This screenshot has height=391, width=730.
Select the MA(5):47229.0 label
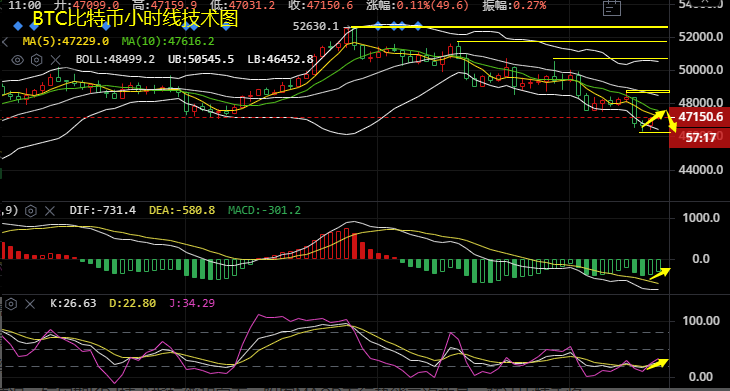coord(66,41)
